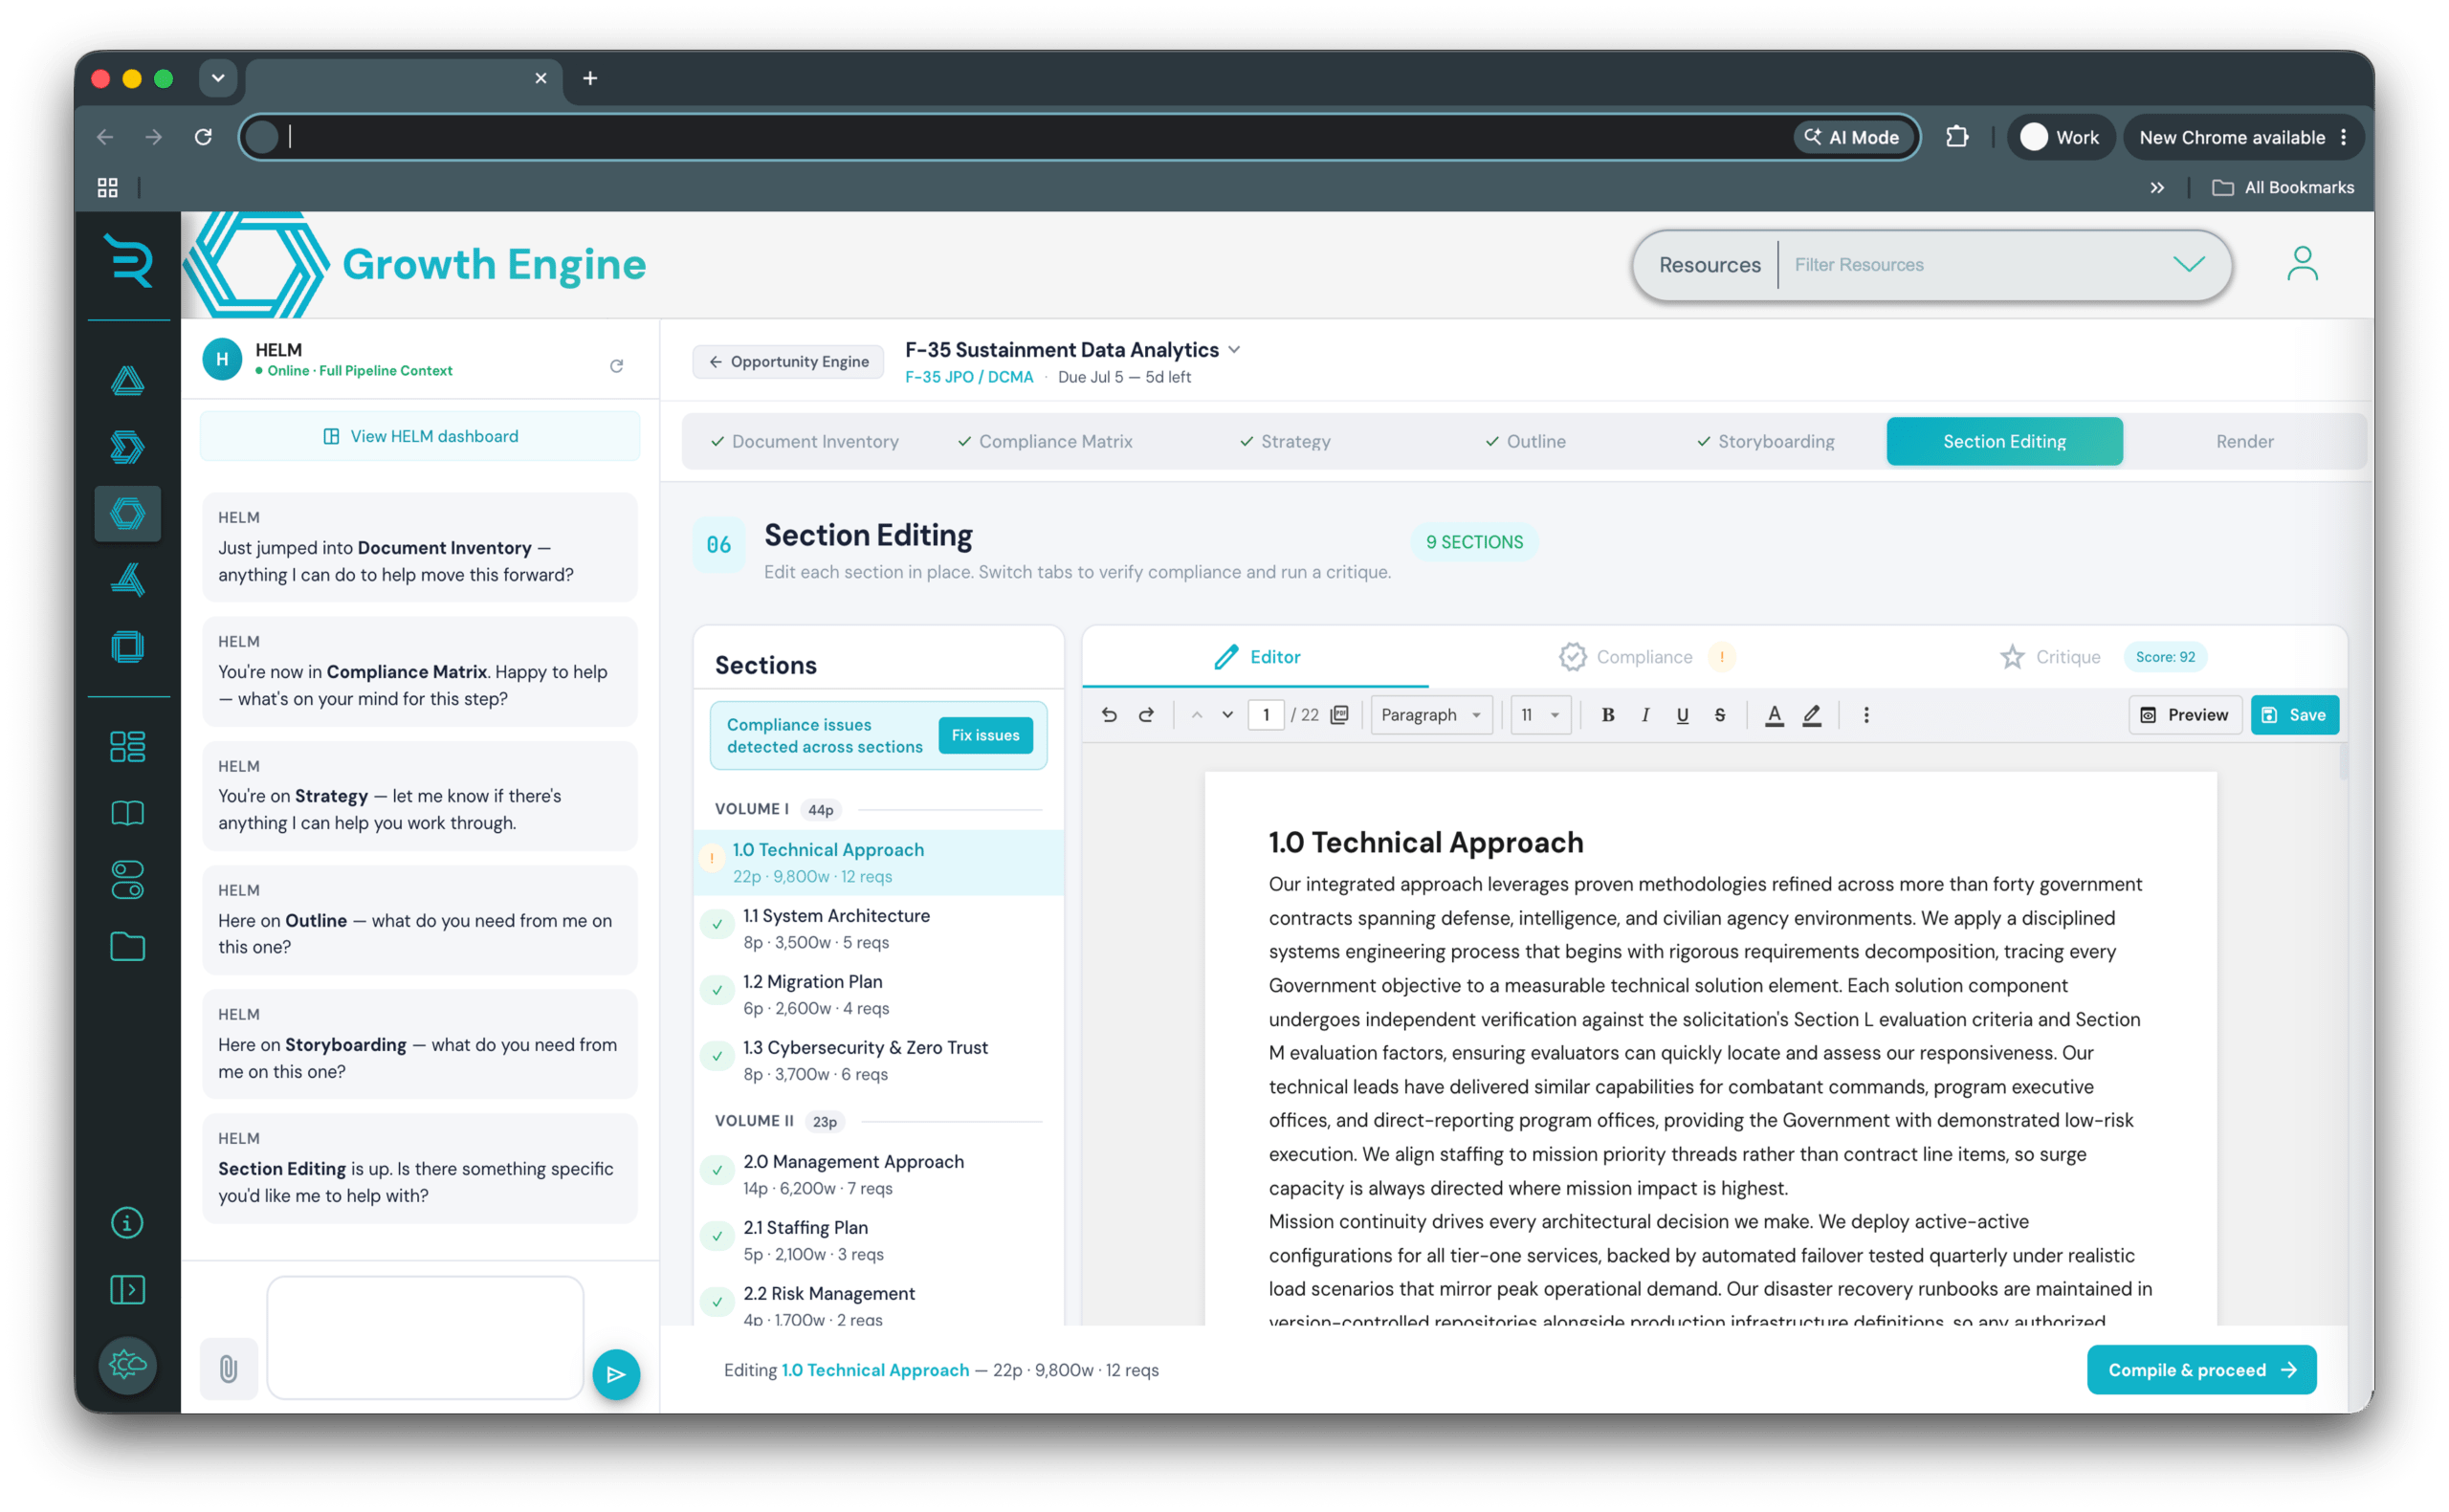This screenshot has height=1512, width=2449.
Task: Open the Render step
Action: (2244, 441)
